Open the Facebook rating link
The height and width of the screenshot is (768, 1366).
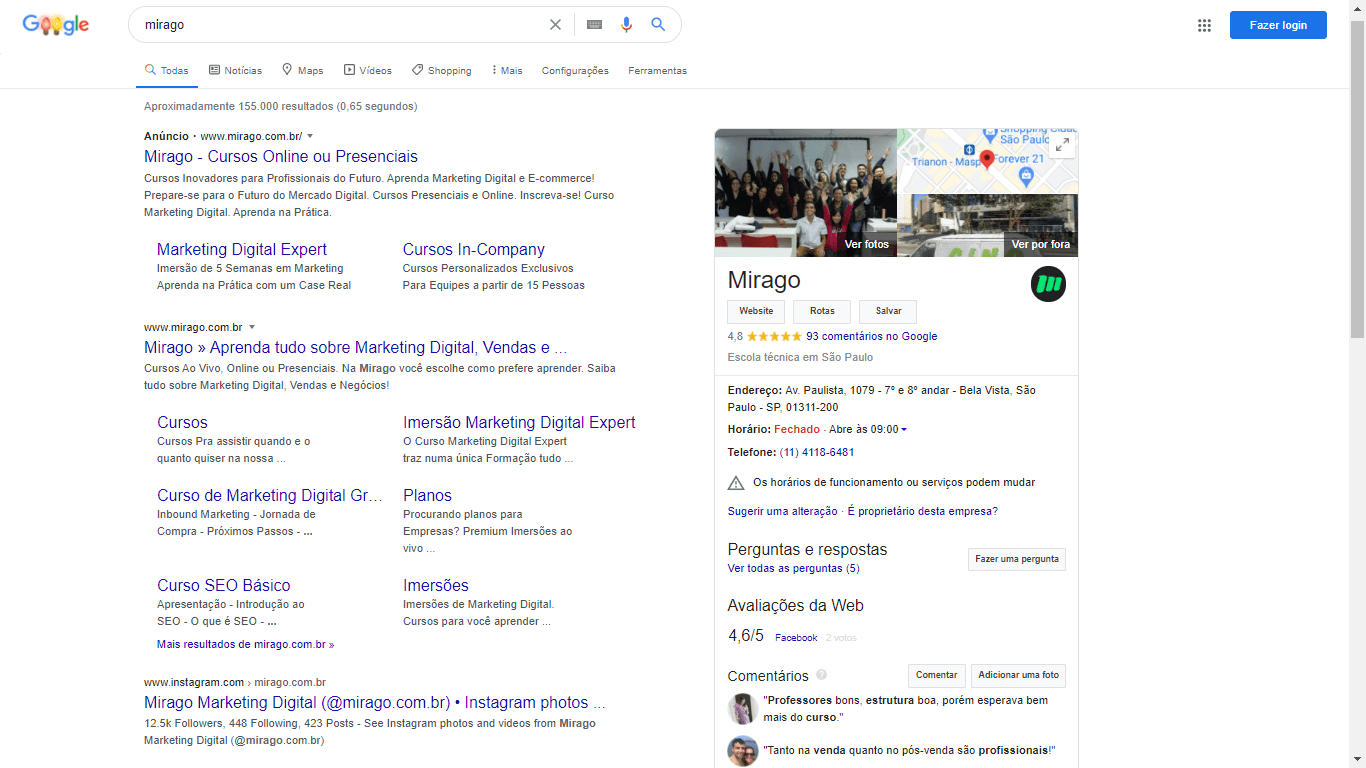(x=796, y=638)
